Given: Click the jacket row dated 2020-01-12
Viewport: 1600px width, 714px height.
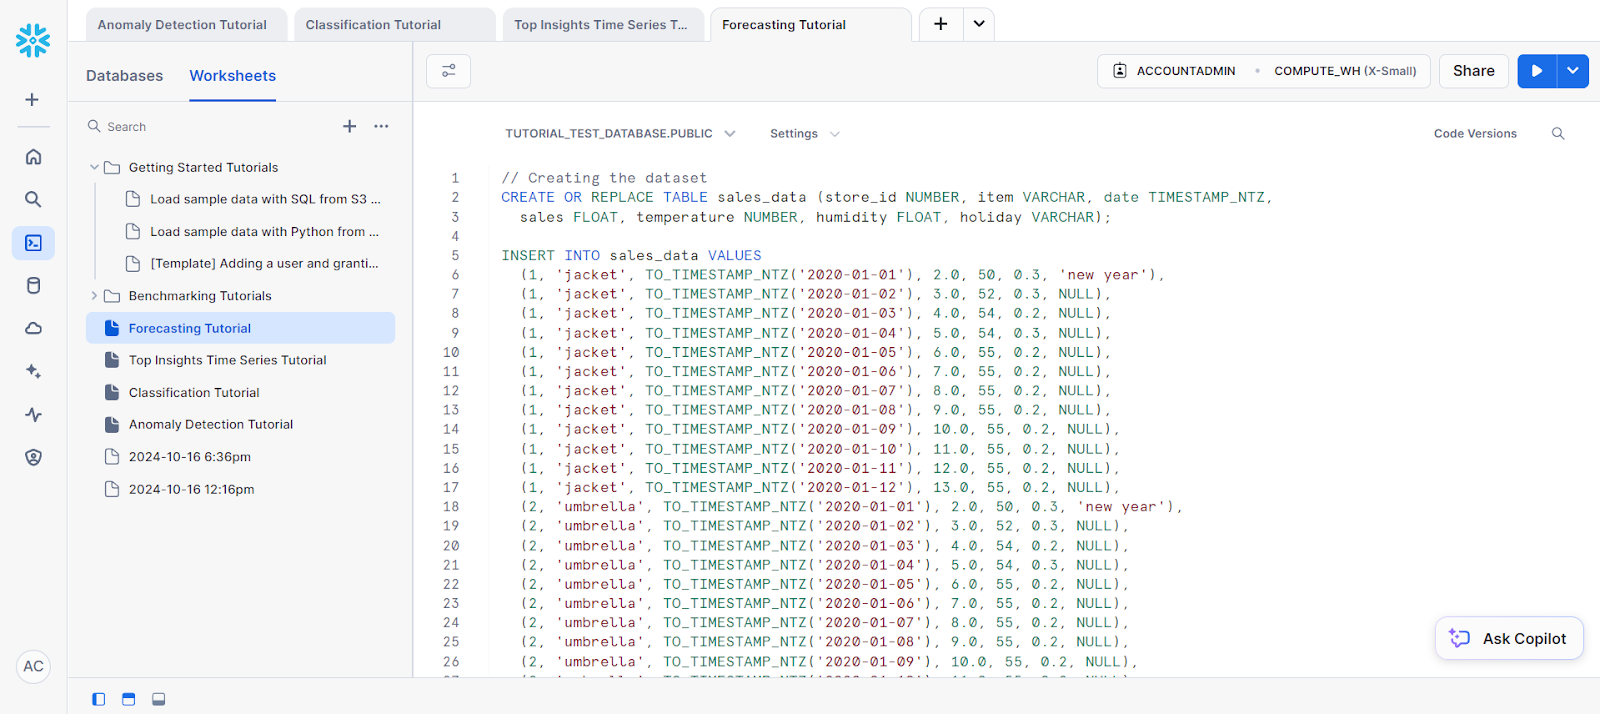Looking at the screenshot, I should 819,488.
